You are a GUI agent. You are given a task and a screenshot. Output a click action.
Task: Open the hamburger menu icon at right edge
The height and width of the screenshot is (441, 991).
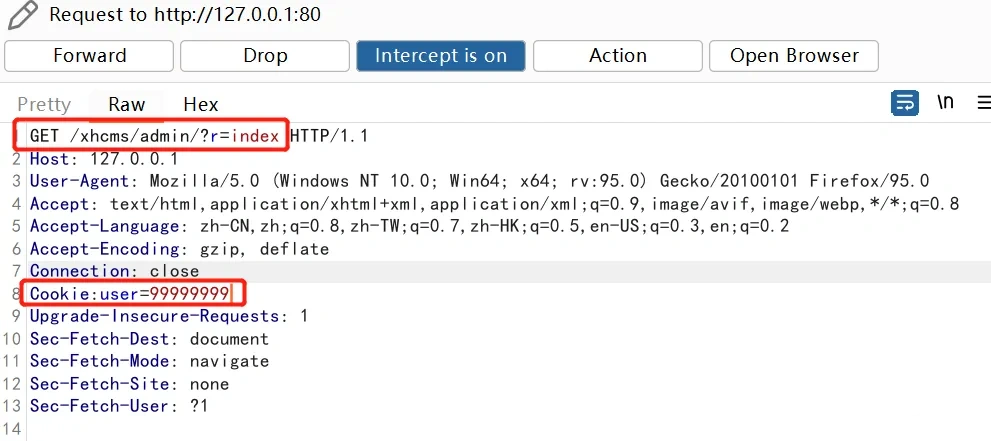point(984,103)
